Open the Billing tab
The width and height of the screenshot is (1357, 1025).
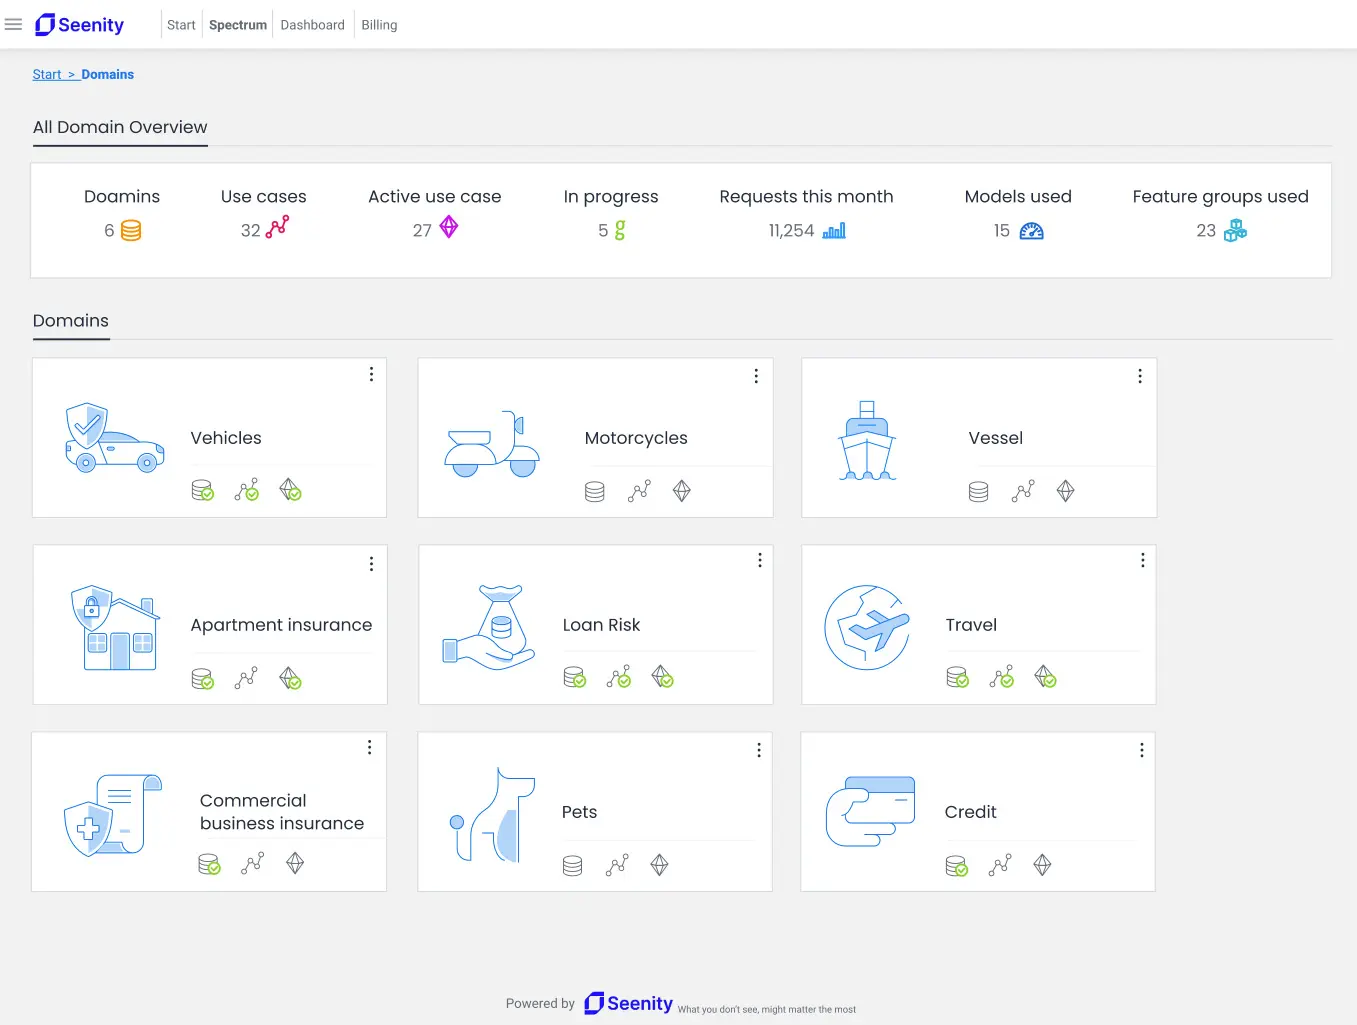click(379, 25)
